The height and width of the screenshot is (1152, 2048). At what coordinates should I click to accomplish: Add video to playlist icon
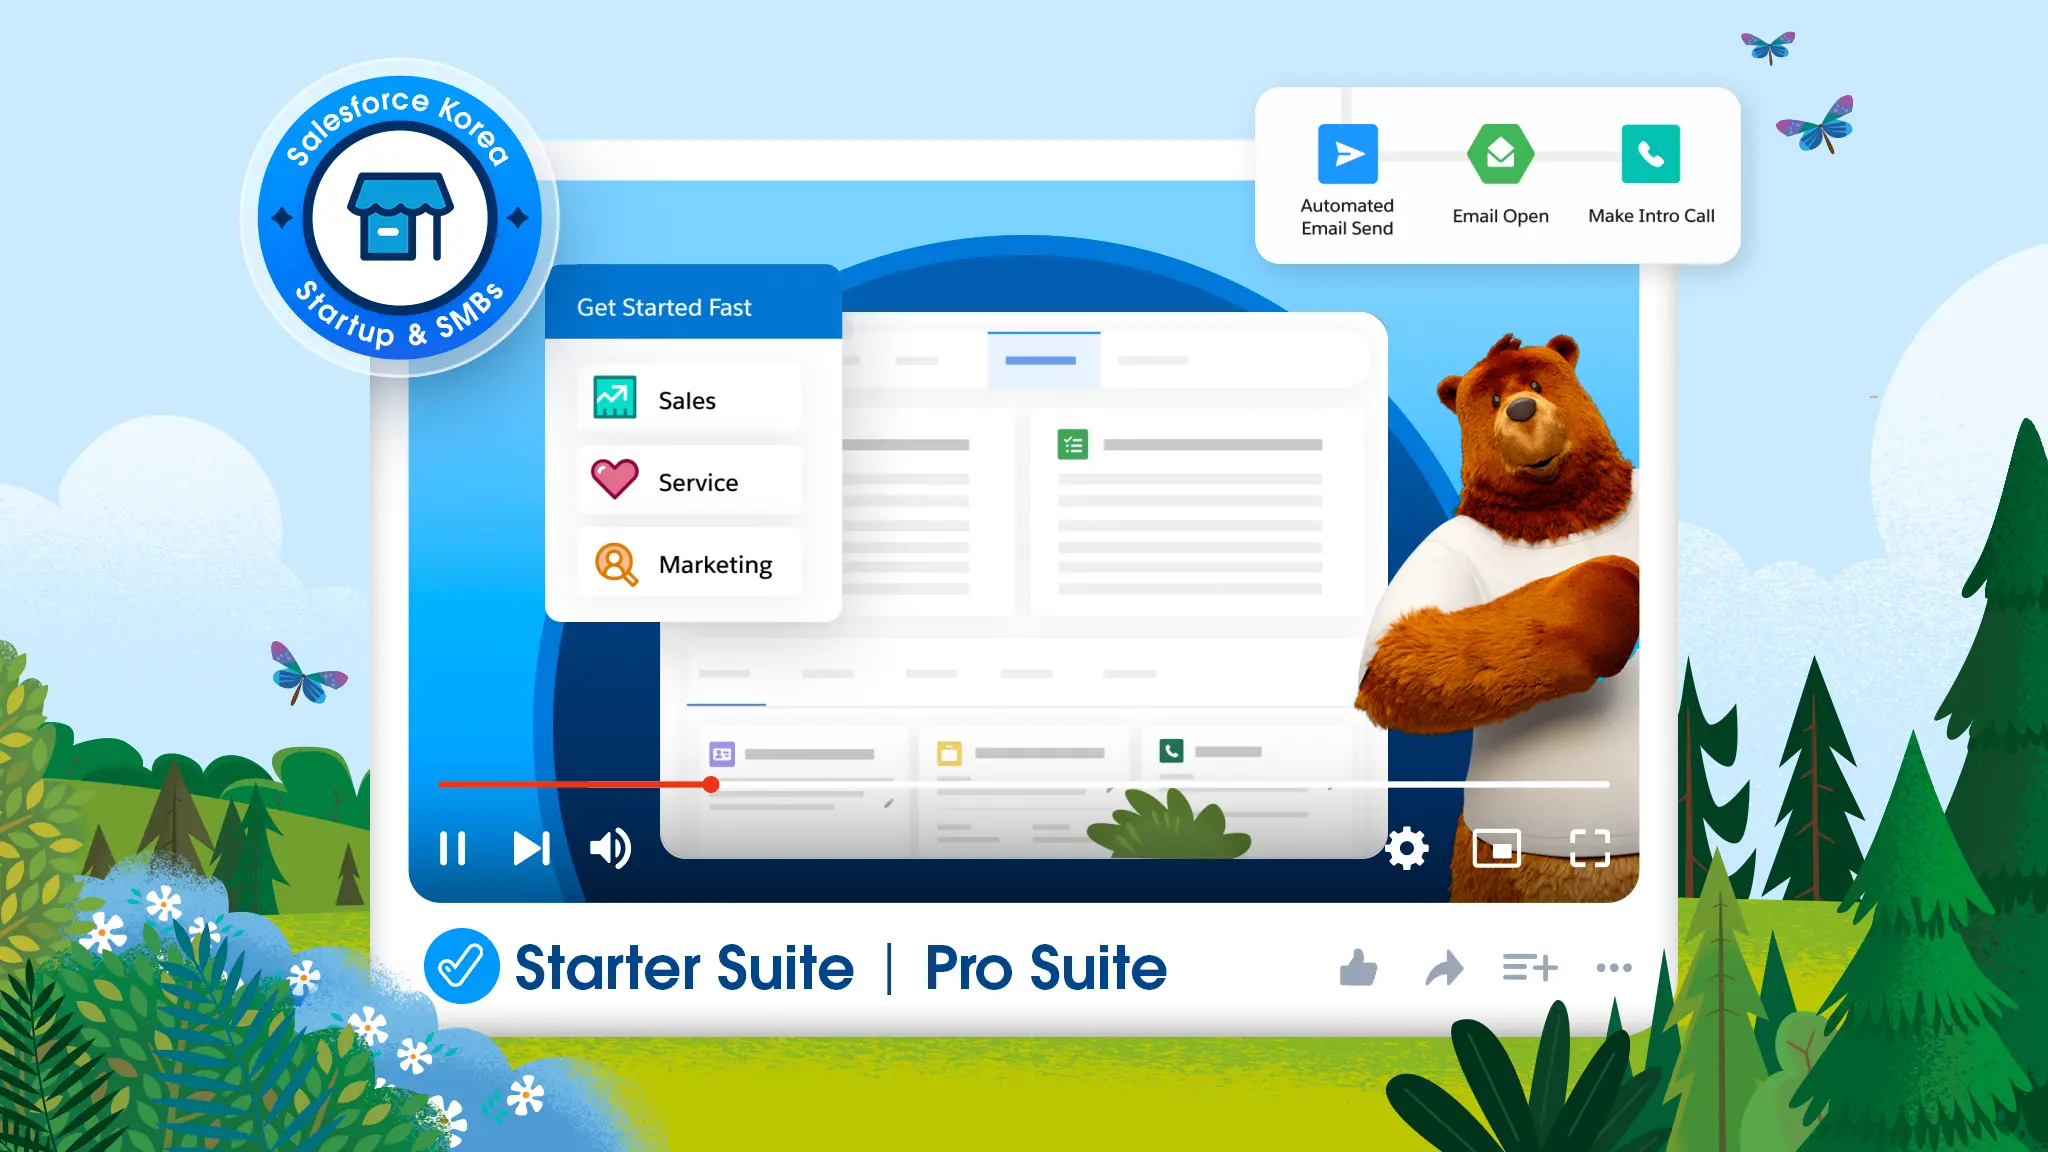[1529, 967]
